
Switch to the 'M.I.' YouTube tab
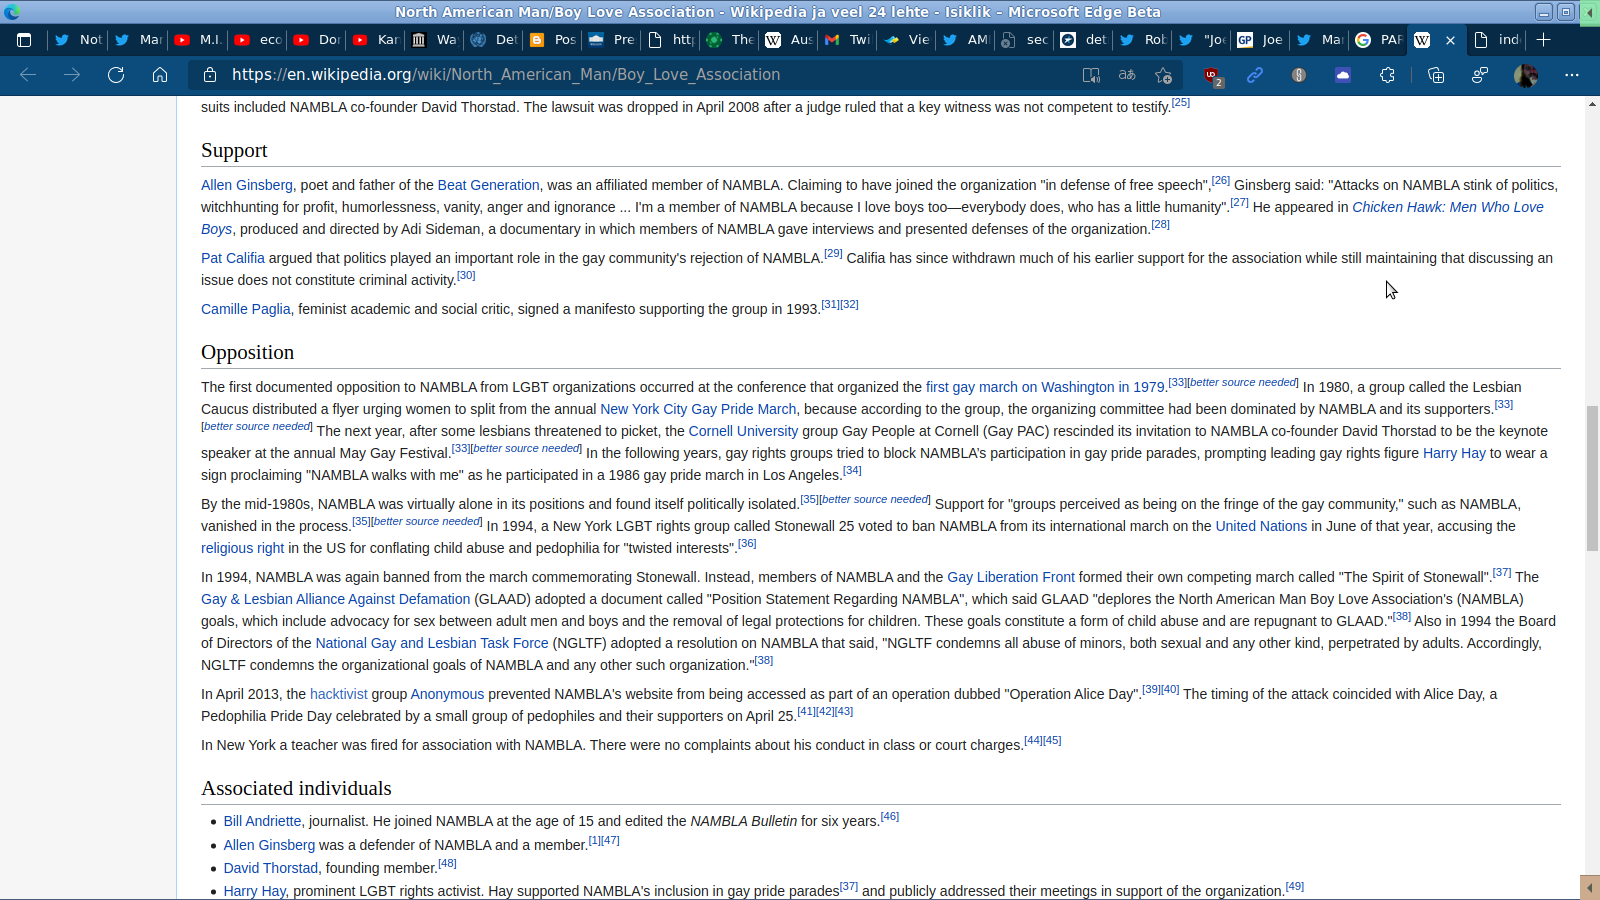[197, 40]
